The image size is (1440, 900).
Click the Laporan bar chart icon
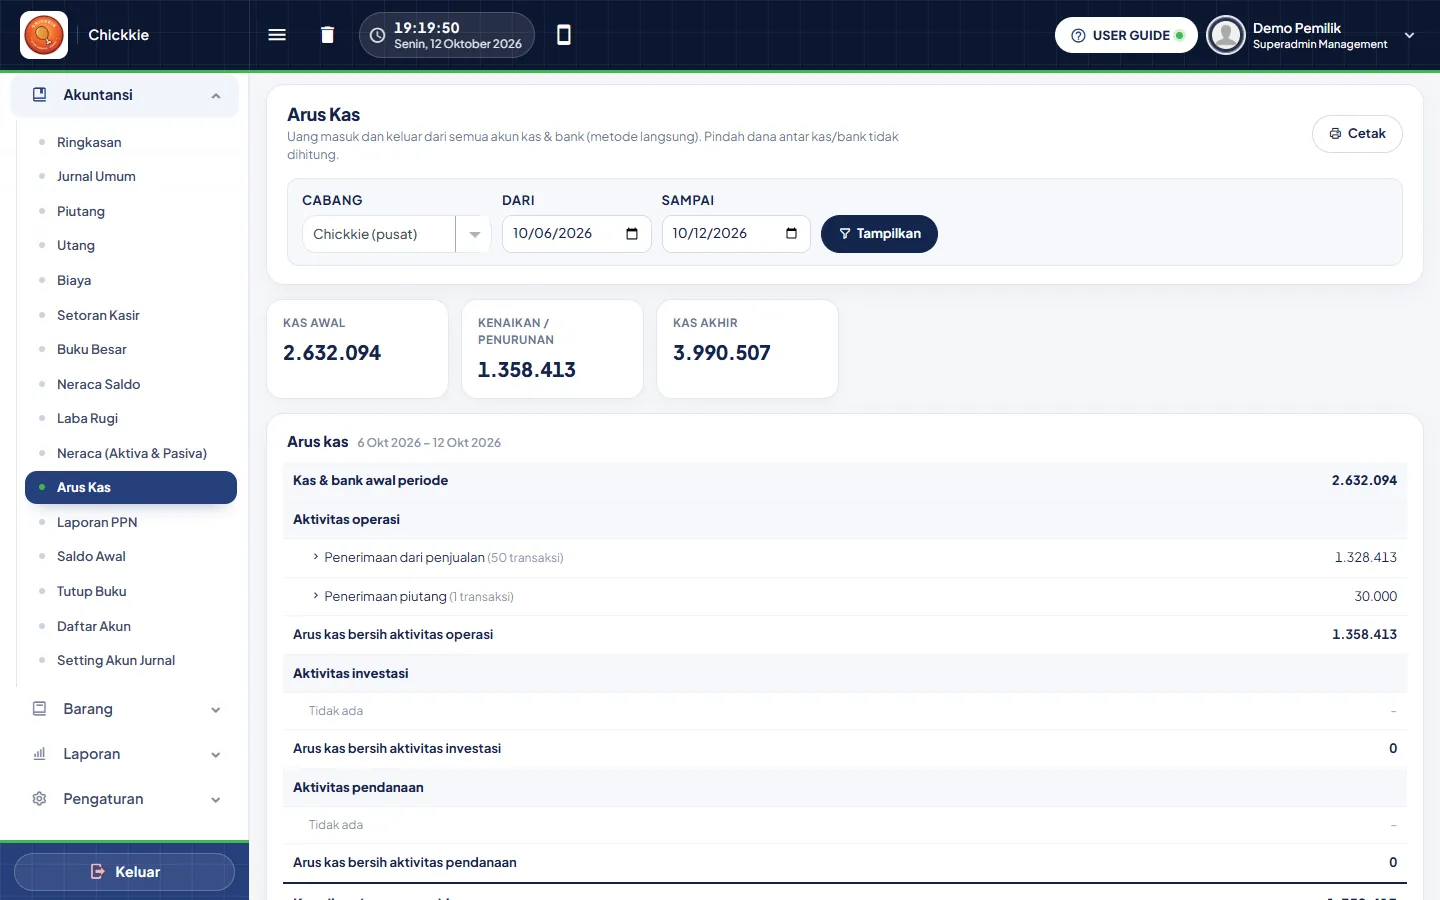40,754
